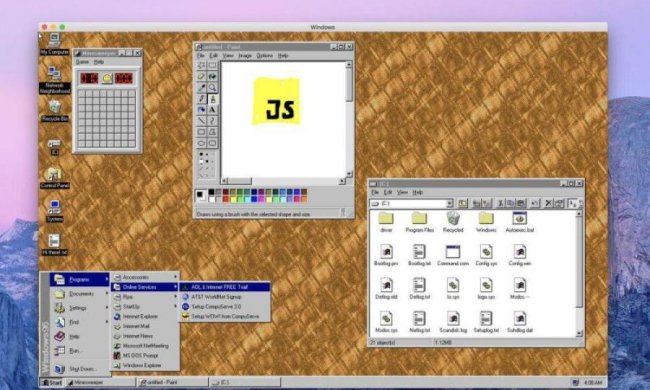The width and height of the screenshot is (650, 390).
Task: Open the drive dropdown in C: window
Action: pyautogui.click(x=449, y=203)
